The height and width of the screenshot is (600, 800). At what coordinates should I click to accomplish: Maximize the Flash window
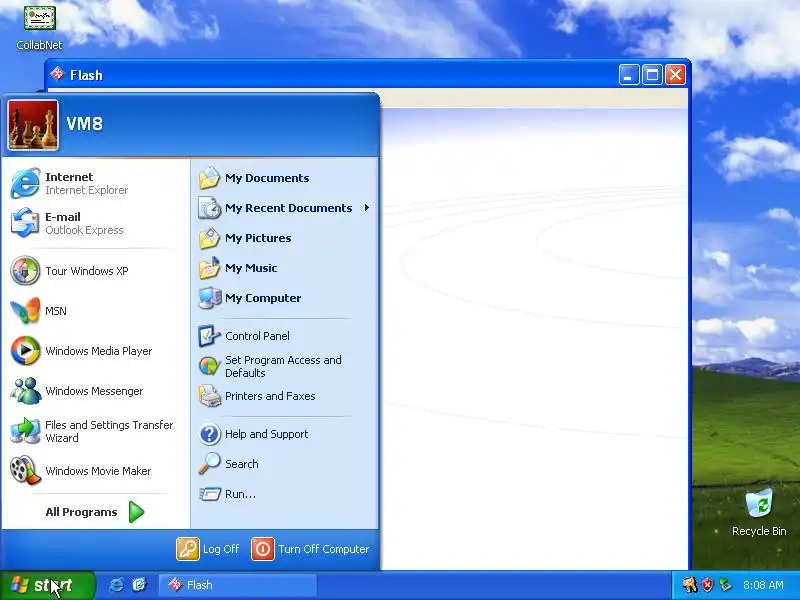click(x=652, y=75)
